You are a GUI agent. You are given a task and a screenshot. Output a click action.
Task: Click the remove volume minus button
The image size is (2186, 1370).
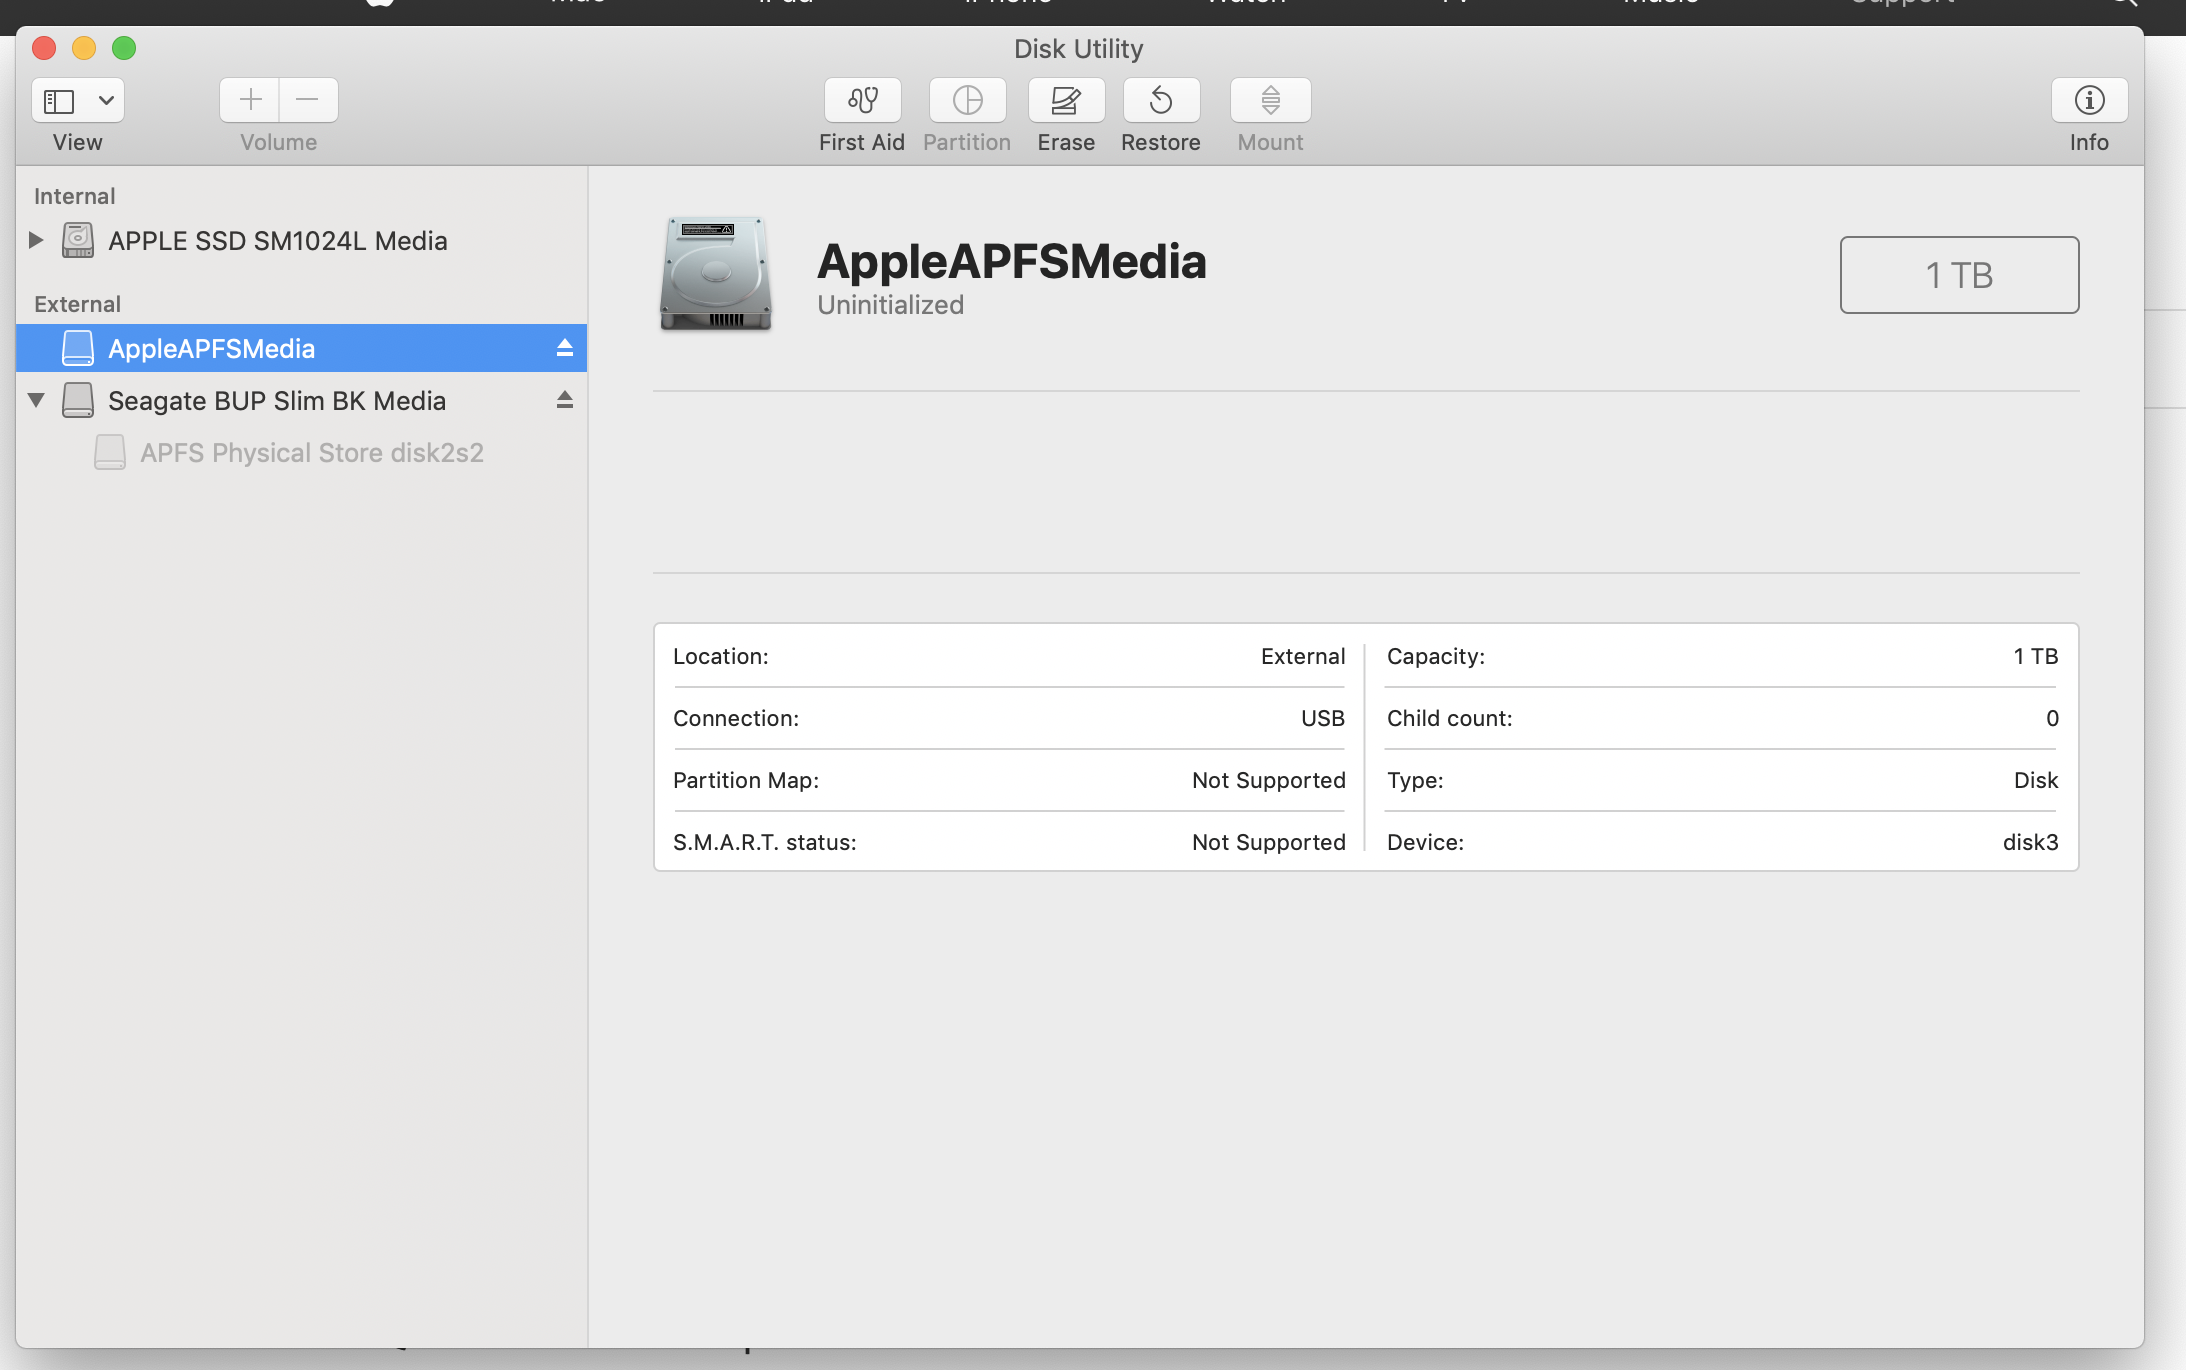(x=308, y=100)
